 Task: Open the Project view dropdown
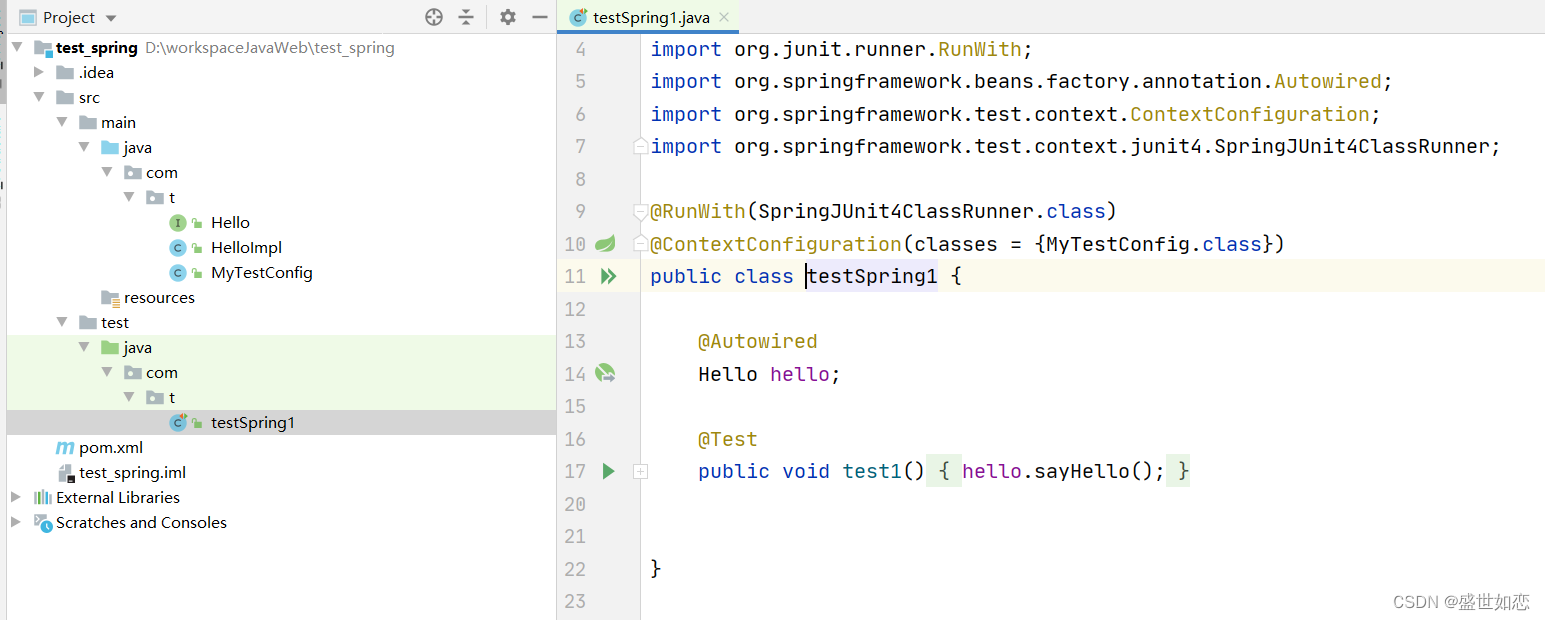pos(111,18)
